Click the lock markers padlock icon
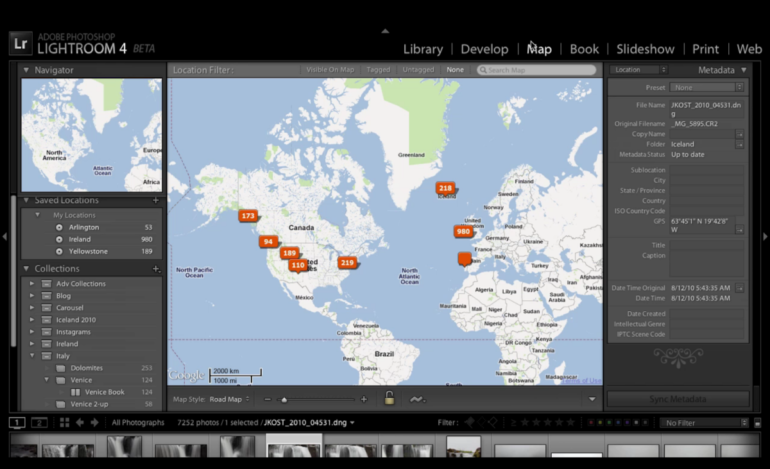 (x=389, y=399)
